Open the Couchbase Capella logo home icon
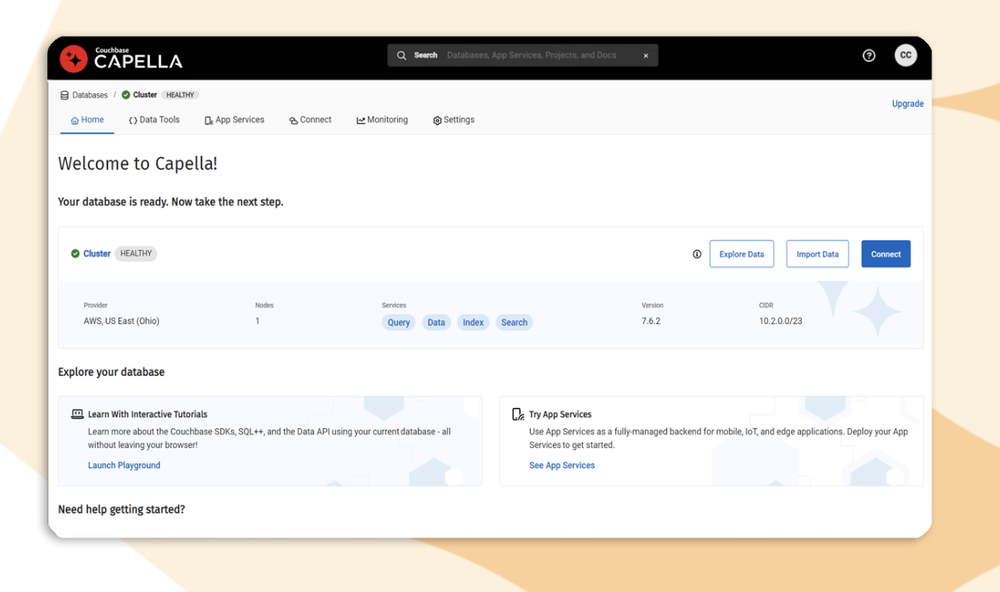The image size is (1000, 592). 72,57
